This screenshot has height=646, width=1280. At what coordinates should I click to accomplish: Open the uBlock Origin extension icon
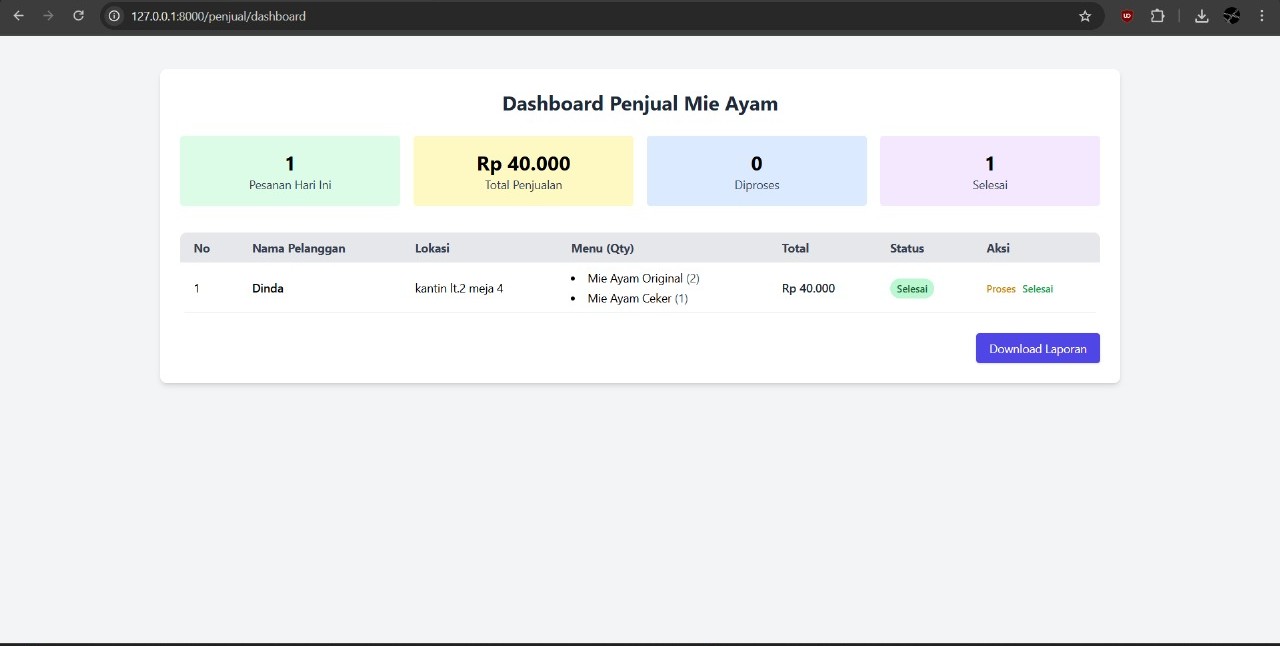point(1127,16)
